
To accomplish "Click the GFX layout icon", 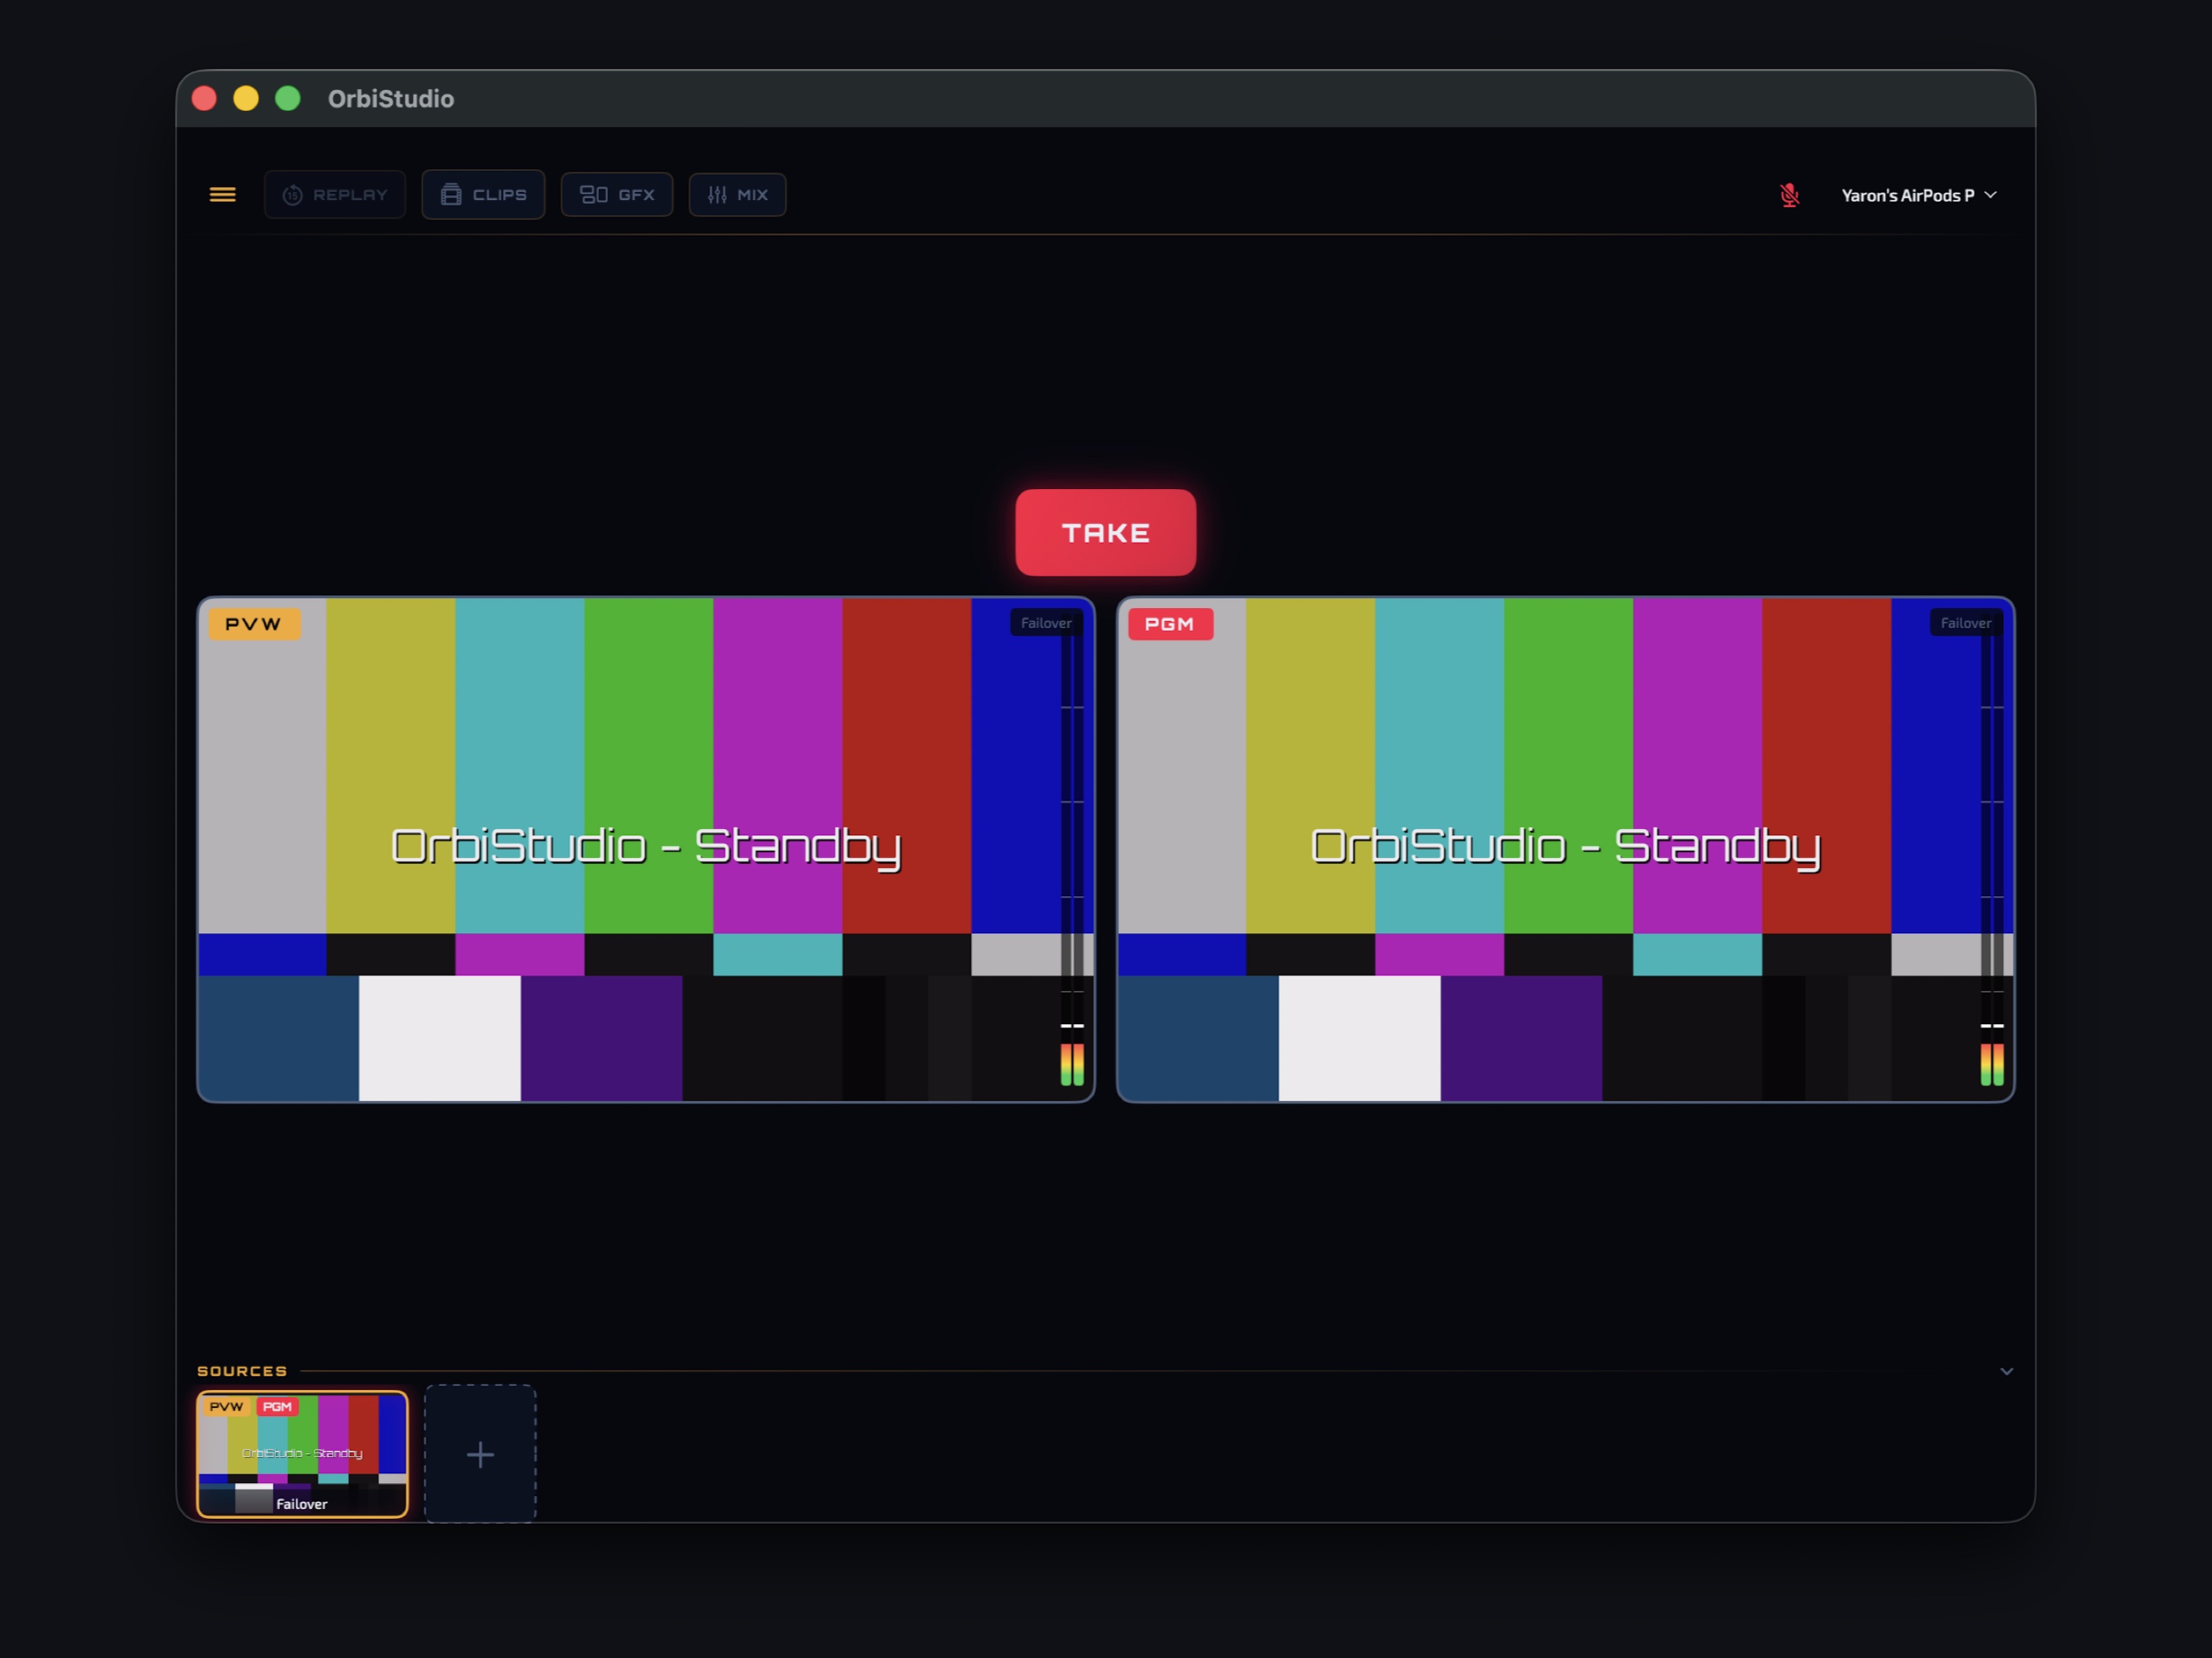I will click(x=594, y=195).
